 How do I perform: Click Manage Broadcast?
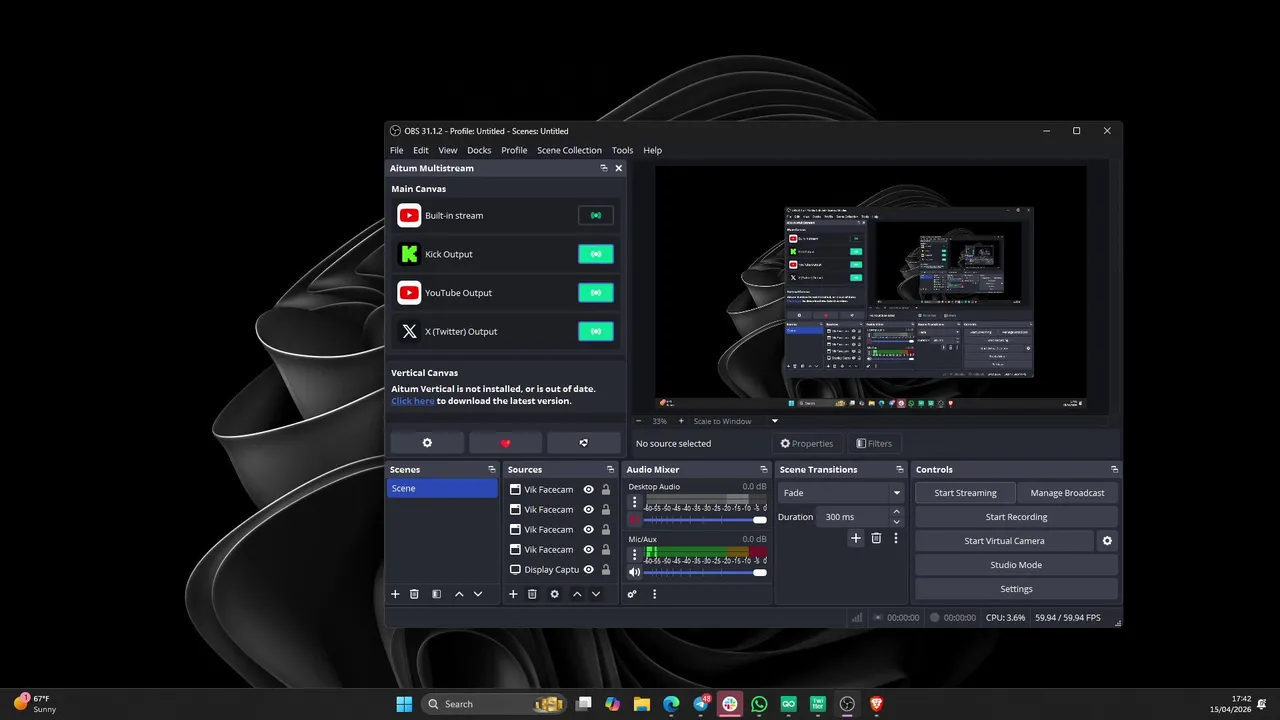click(x=1067, y=493)
